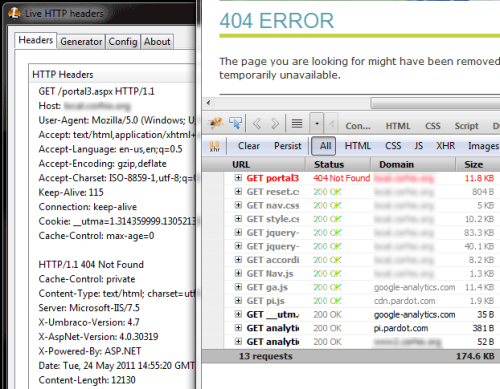Select the All filter in Net panel
This screenshot has height=389, width=500.
click(324, 146)
